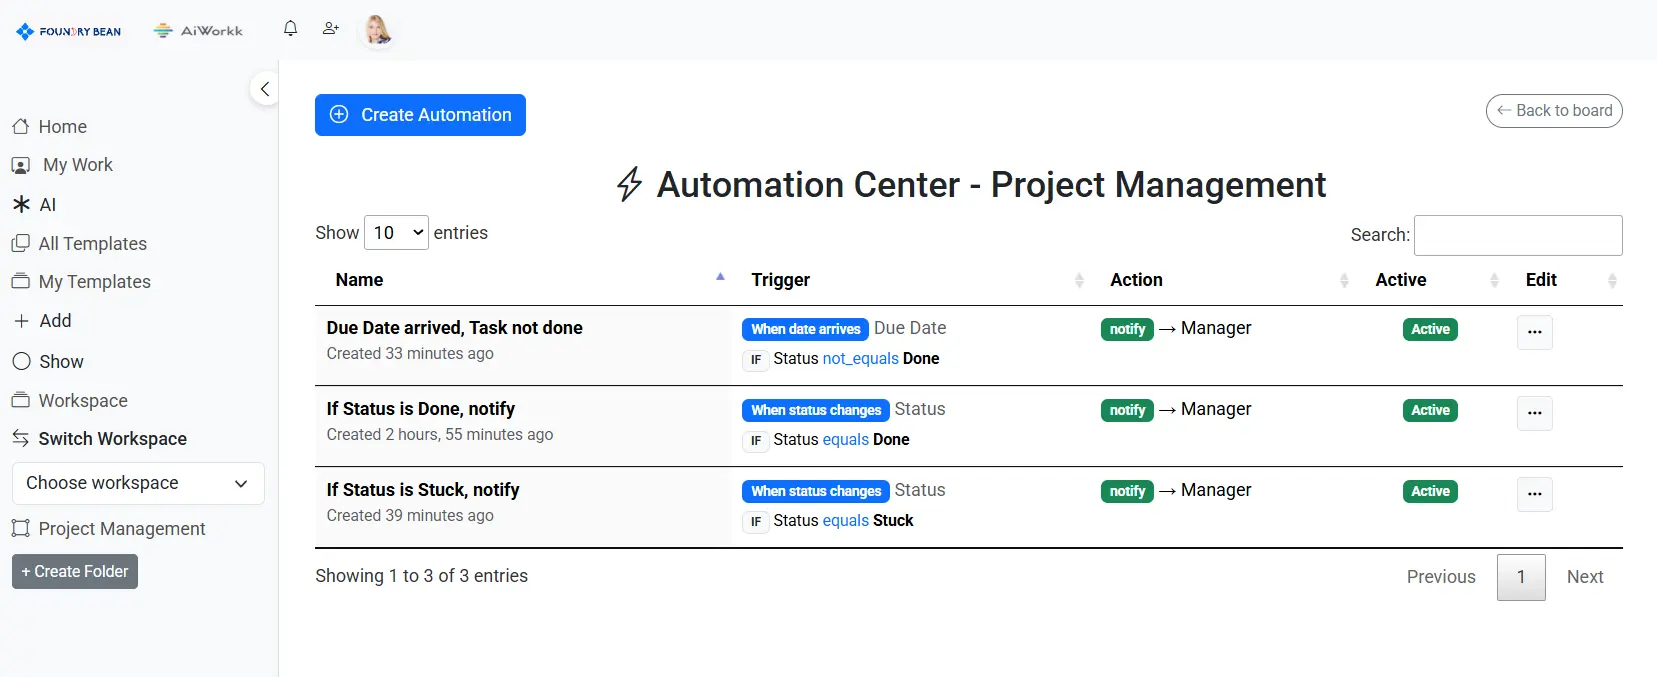Open the user profile avatar
Screen dimensions: 1657x677
377,31
